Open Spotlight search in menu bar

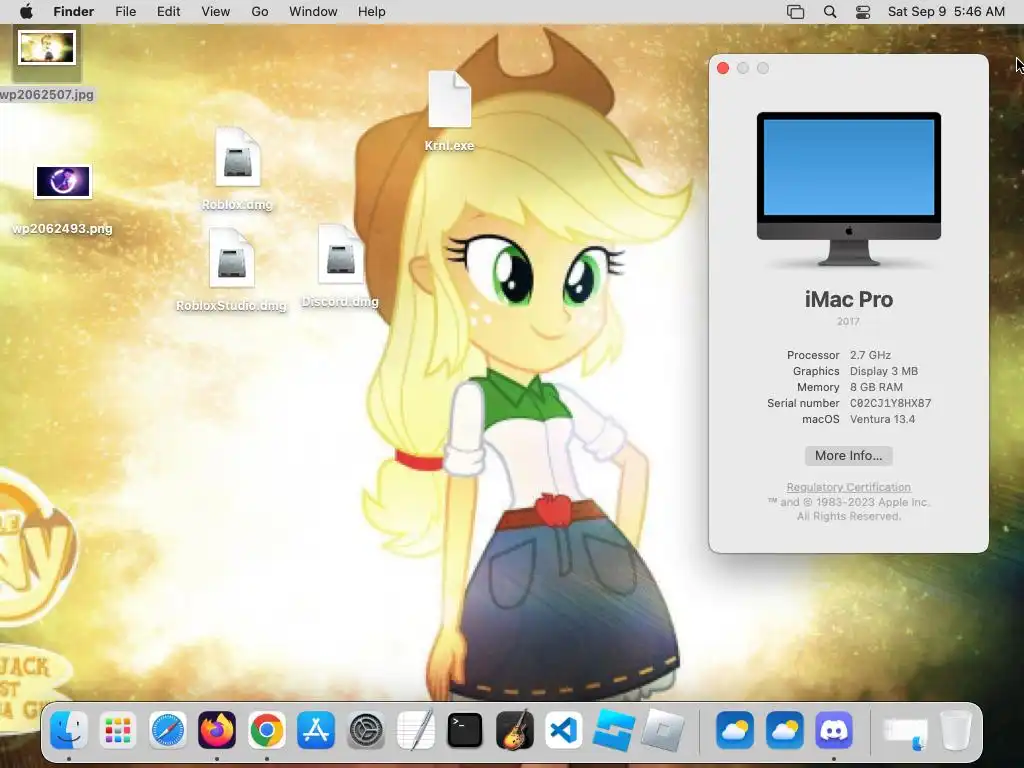pyautogui.click(x=830, y=12)
